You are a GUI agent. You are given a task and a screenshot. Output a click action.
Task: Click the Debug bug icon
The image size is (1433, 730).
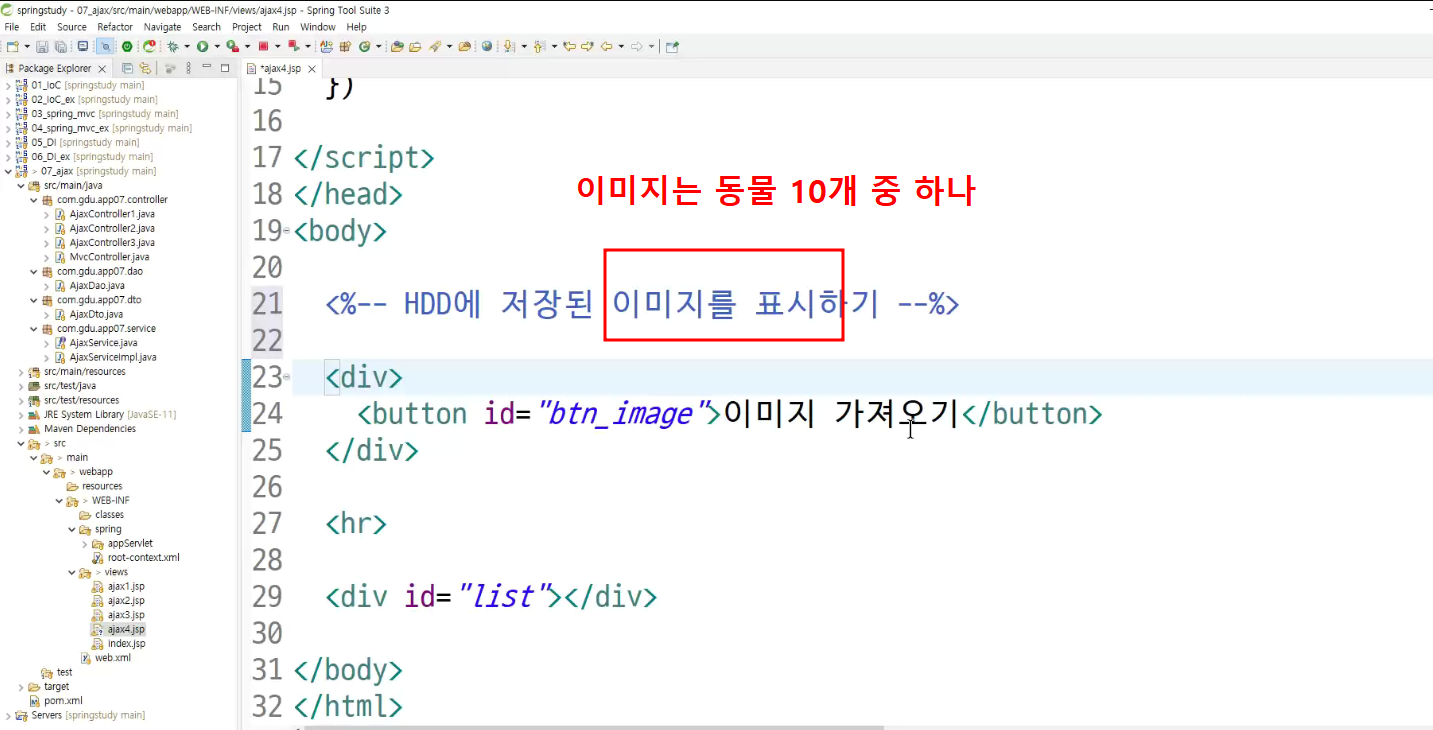point(172,46)
